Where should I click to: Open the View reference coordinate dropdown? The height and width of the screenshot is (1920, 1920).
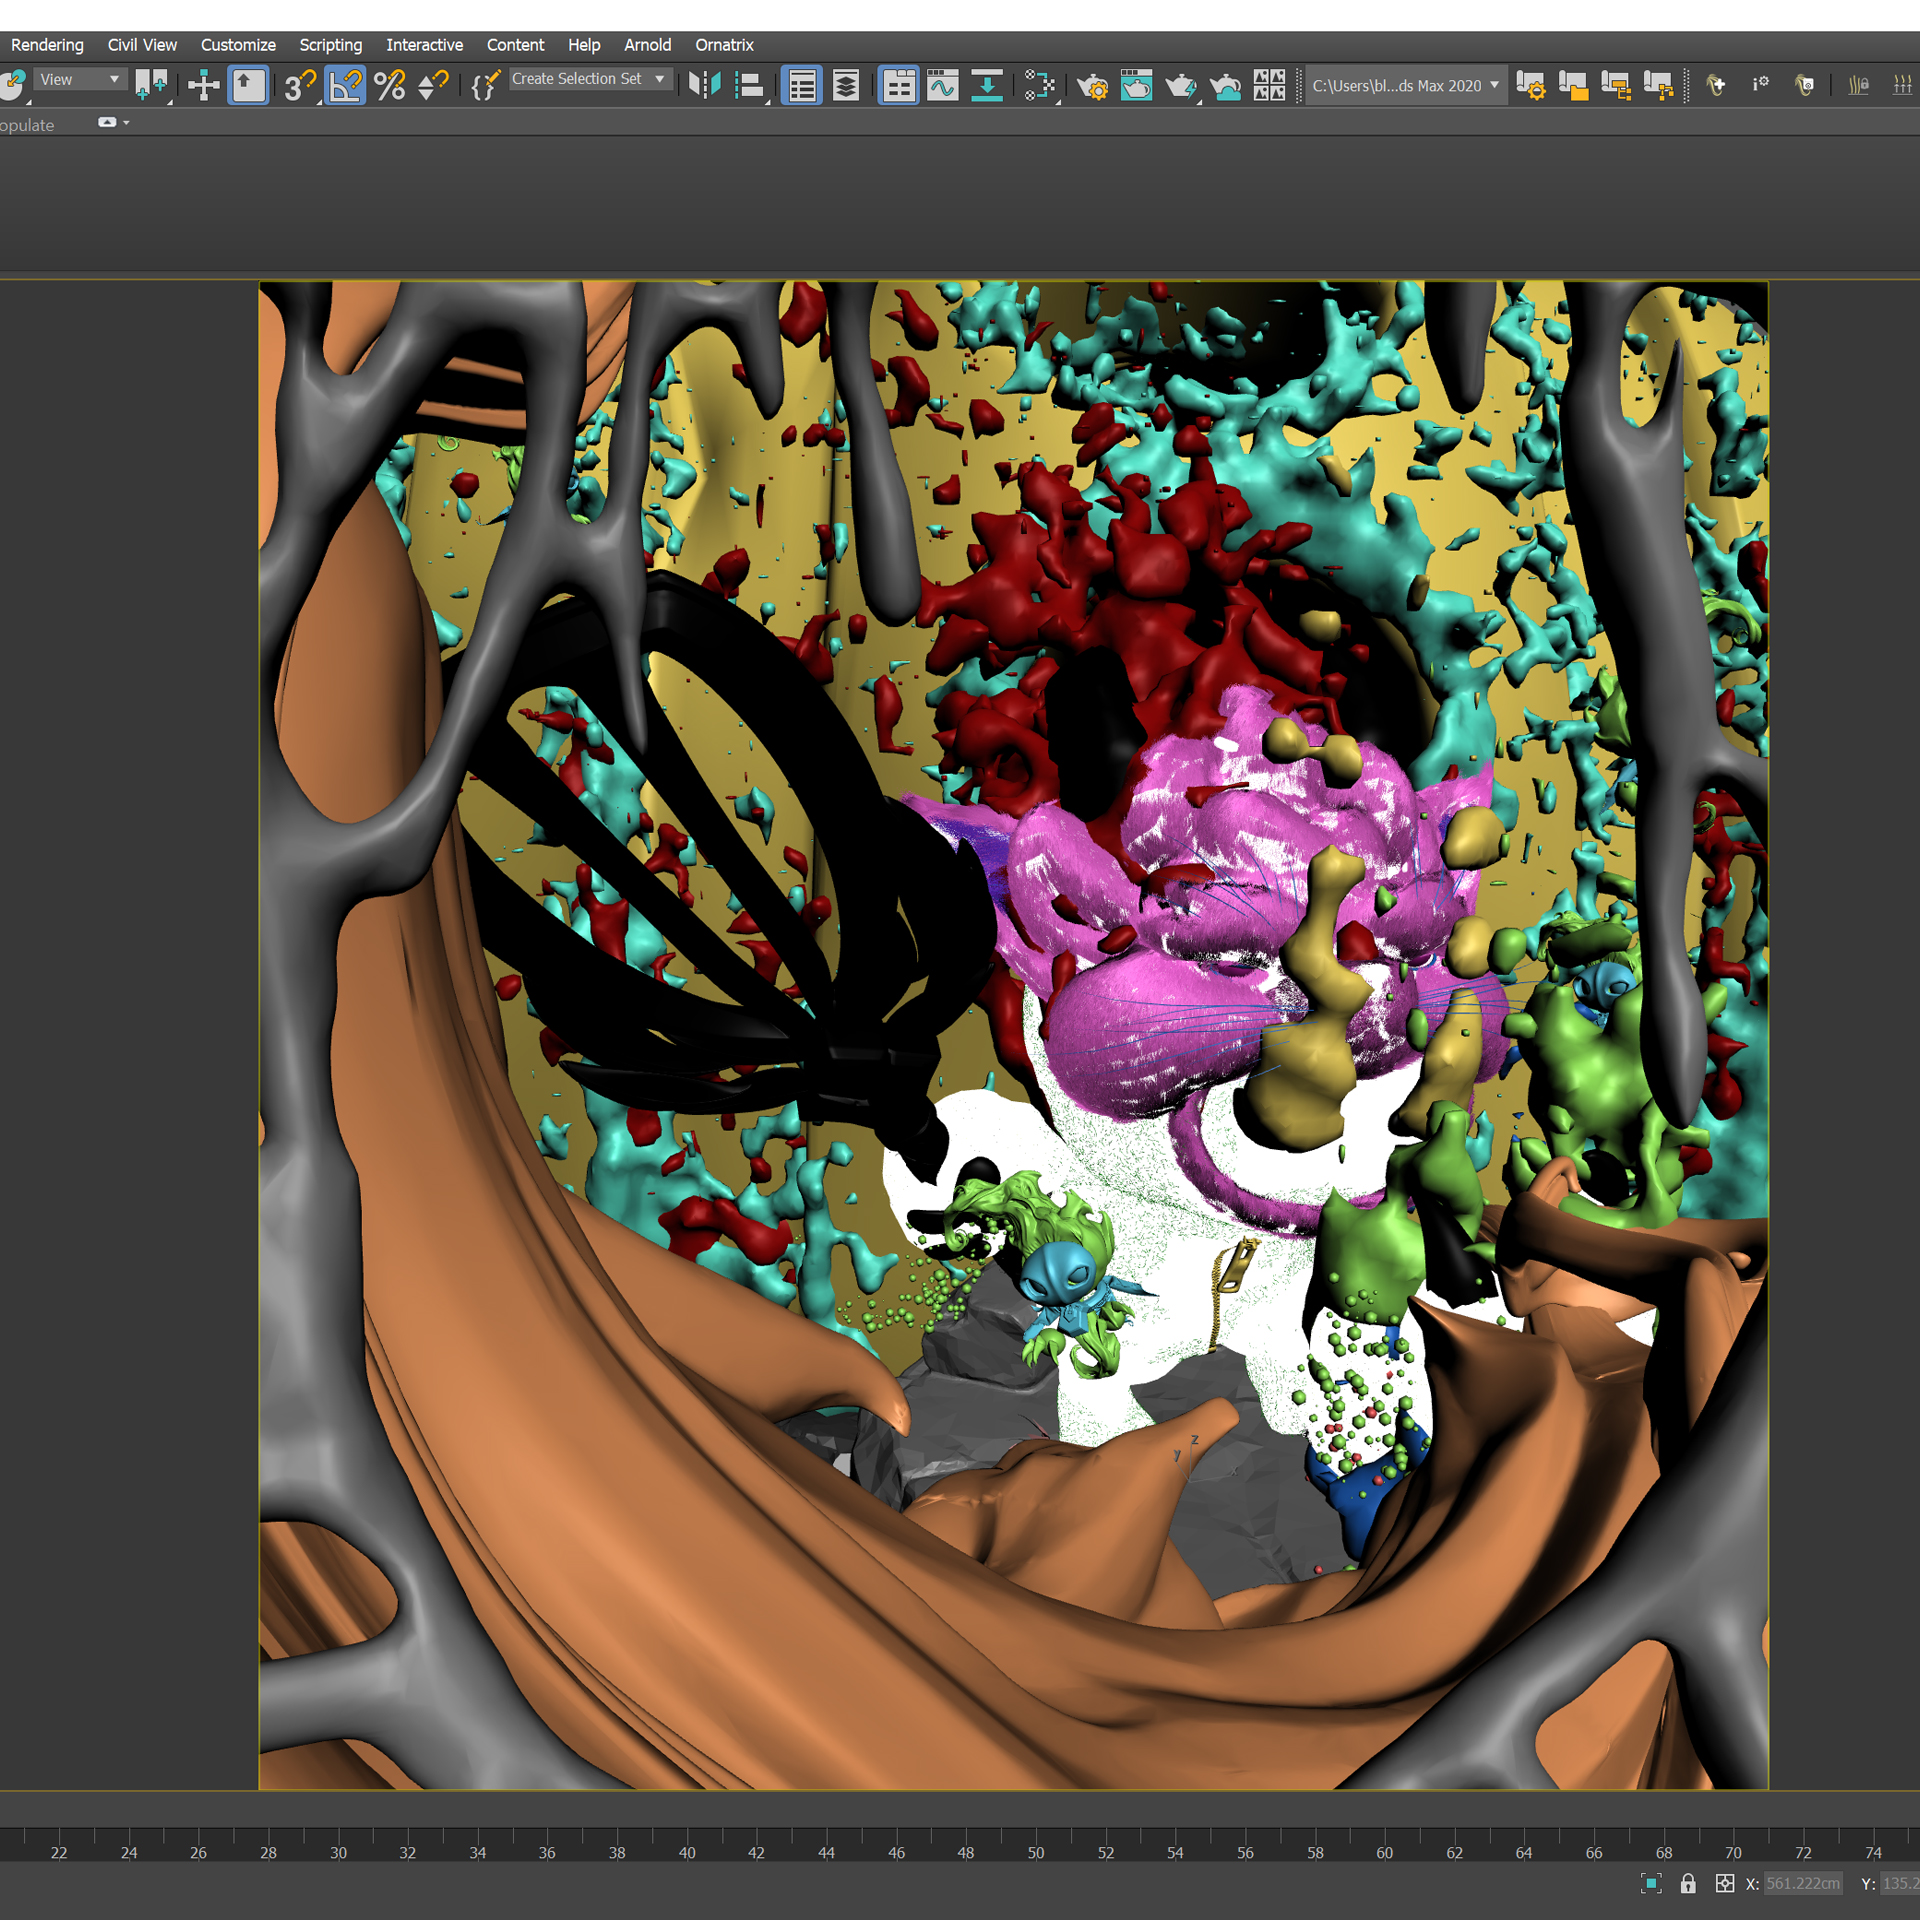pyautogui.click(x=80, y=79)
